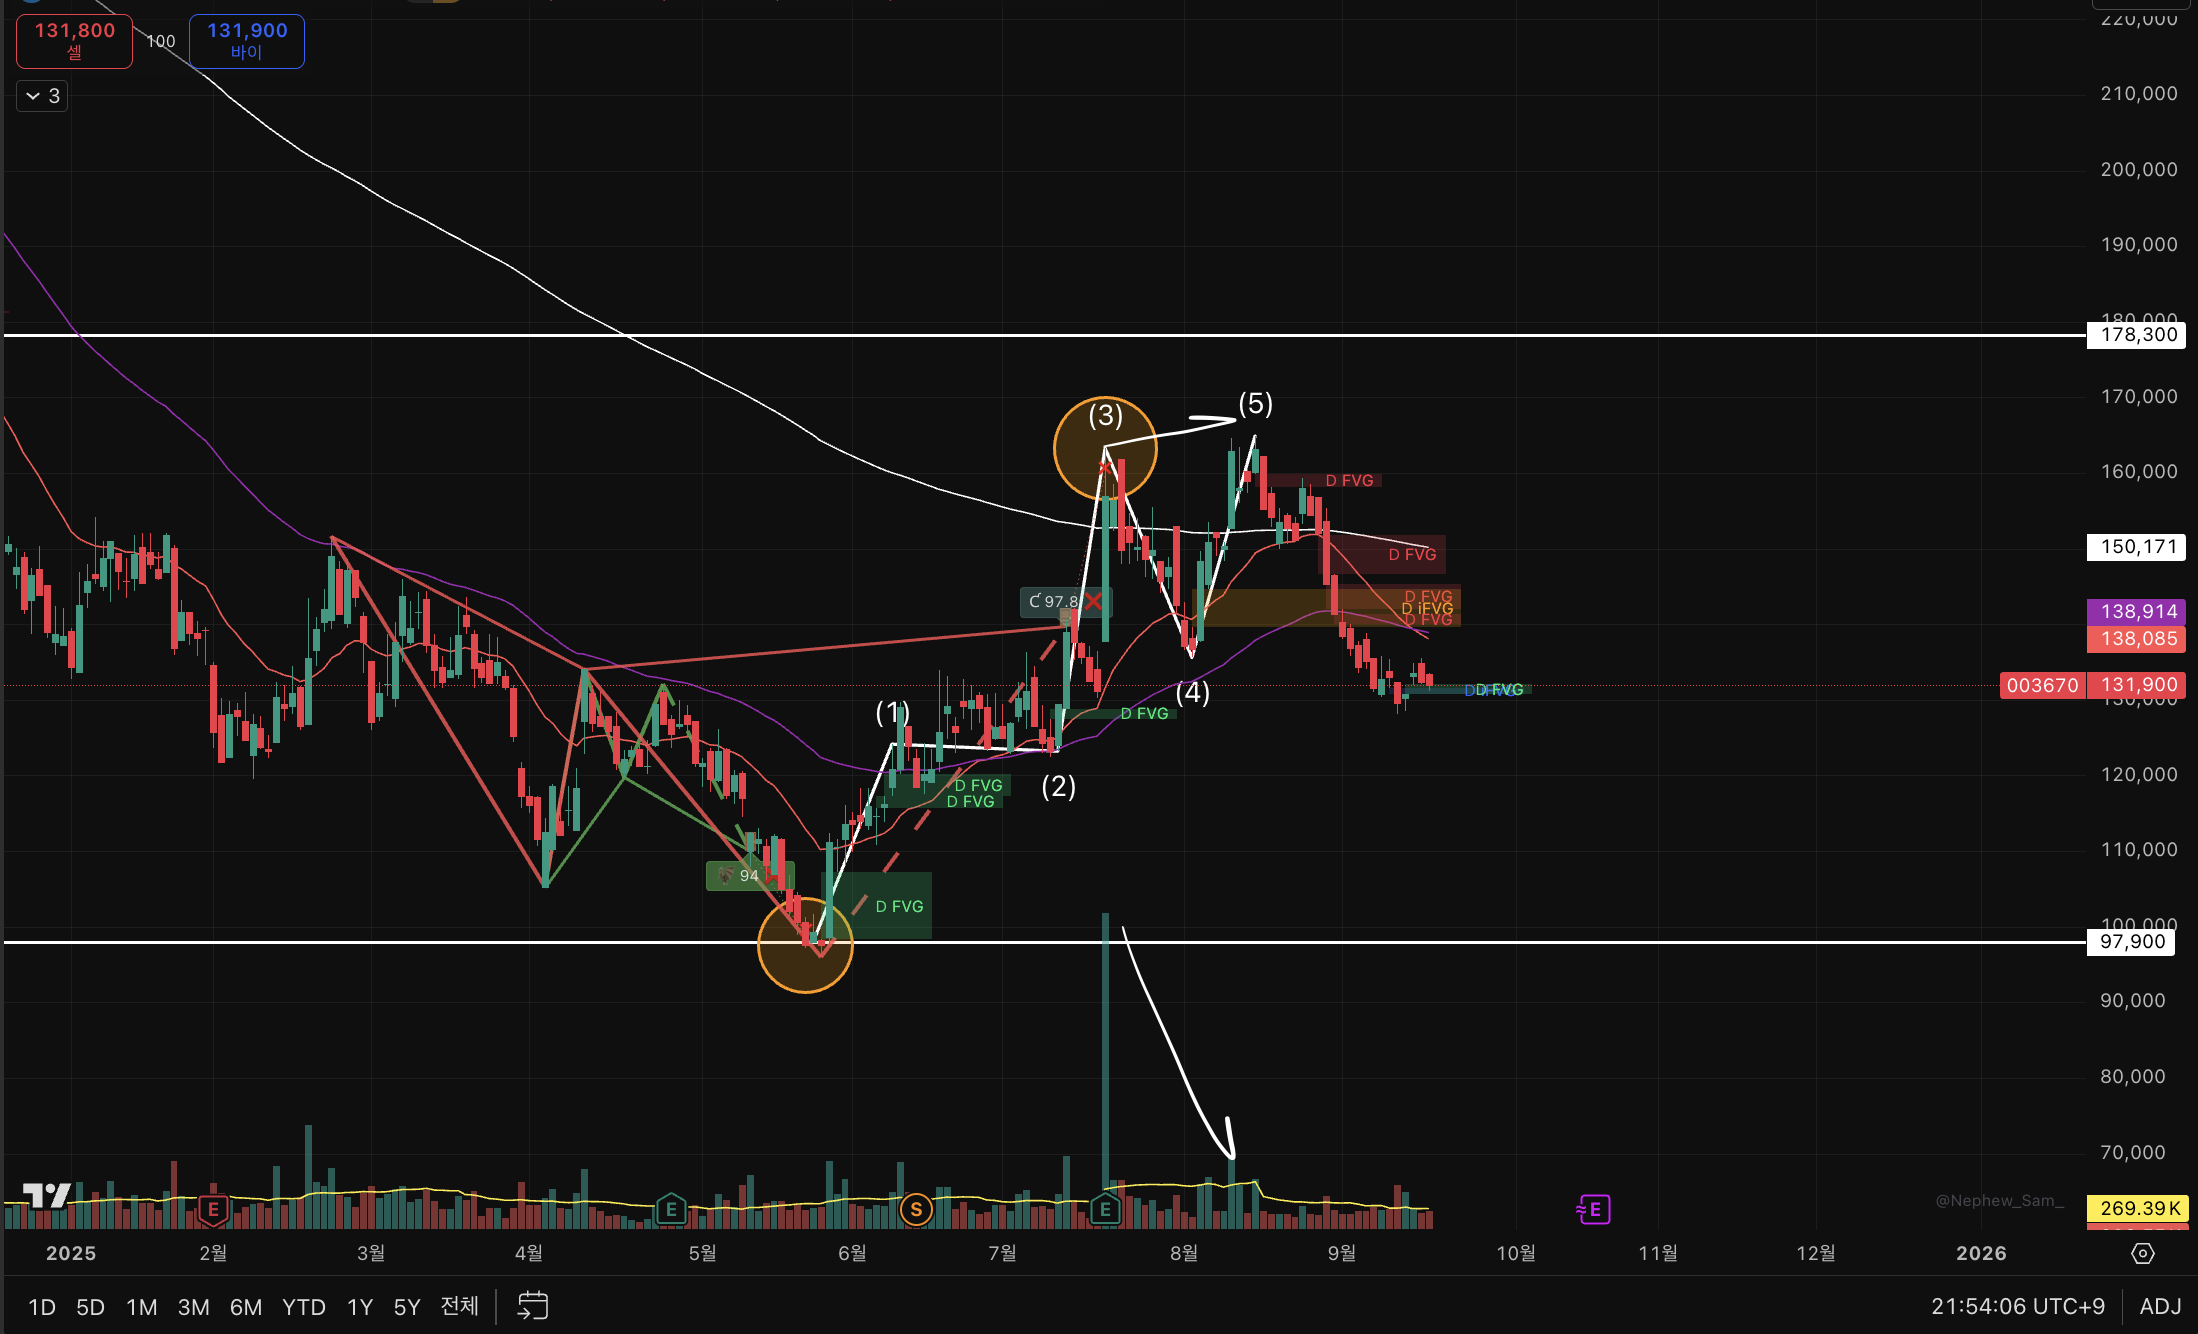Open the date range calendar icon

click(x=533, y=1306)
